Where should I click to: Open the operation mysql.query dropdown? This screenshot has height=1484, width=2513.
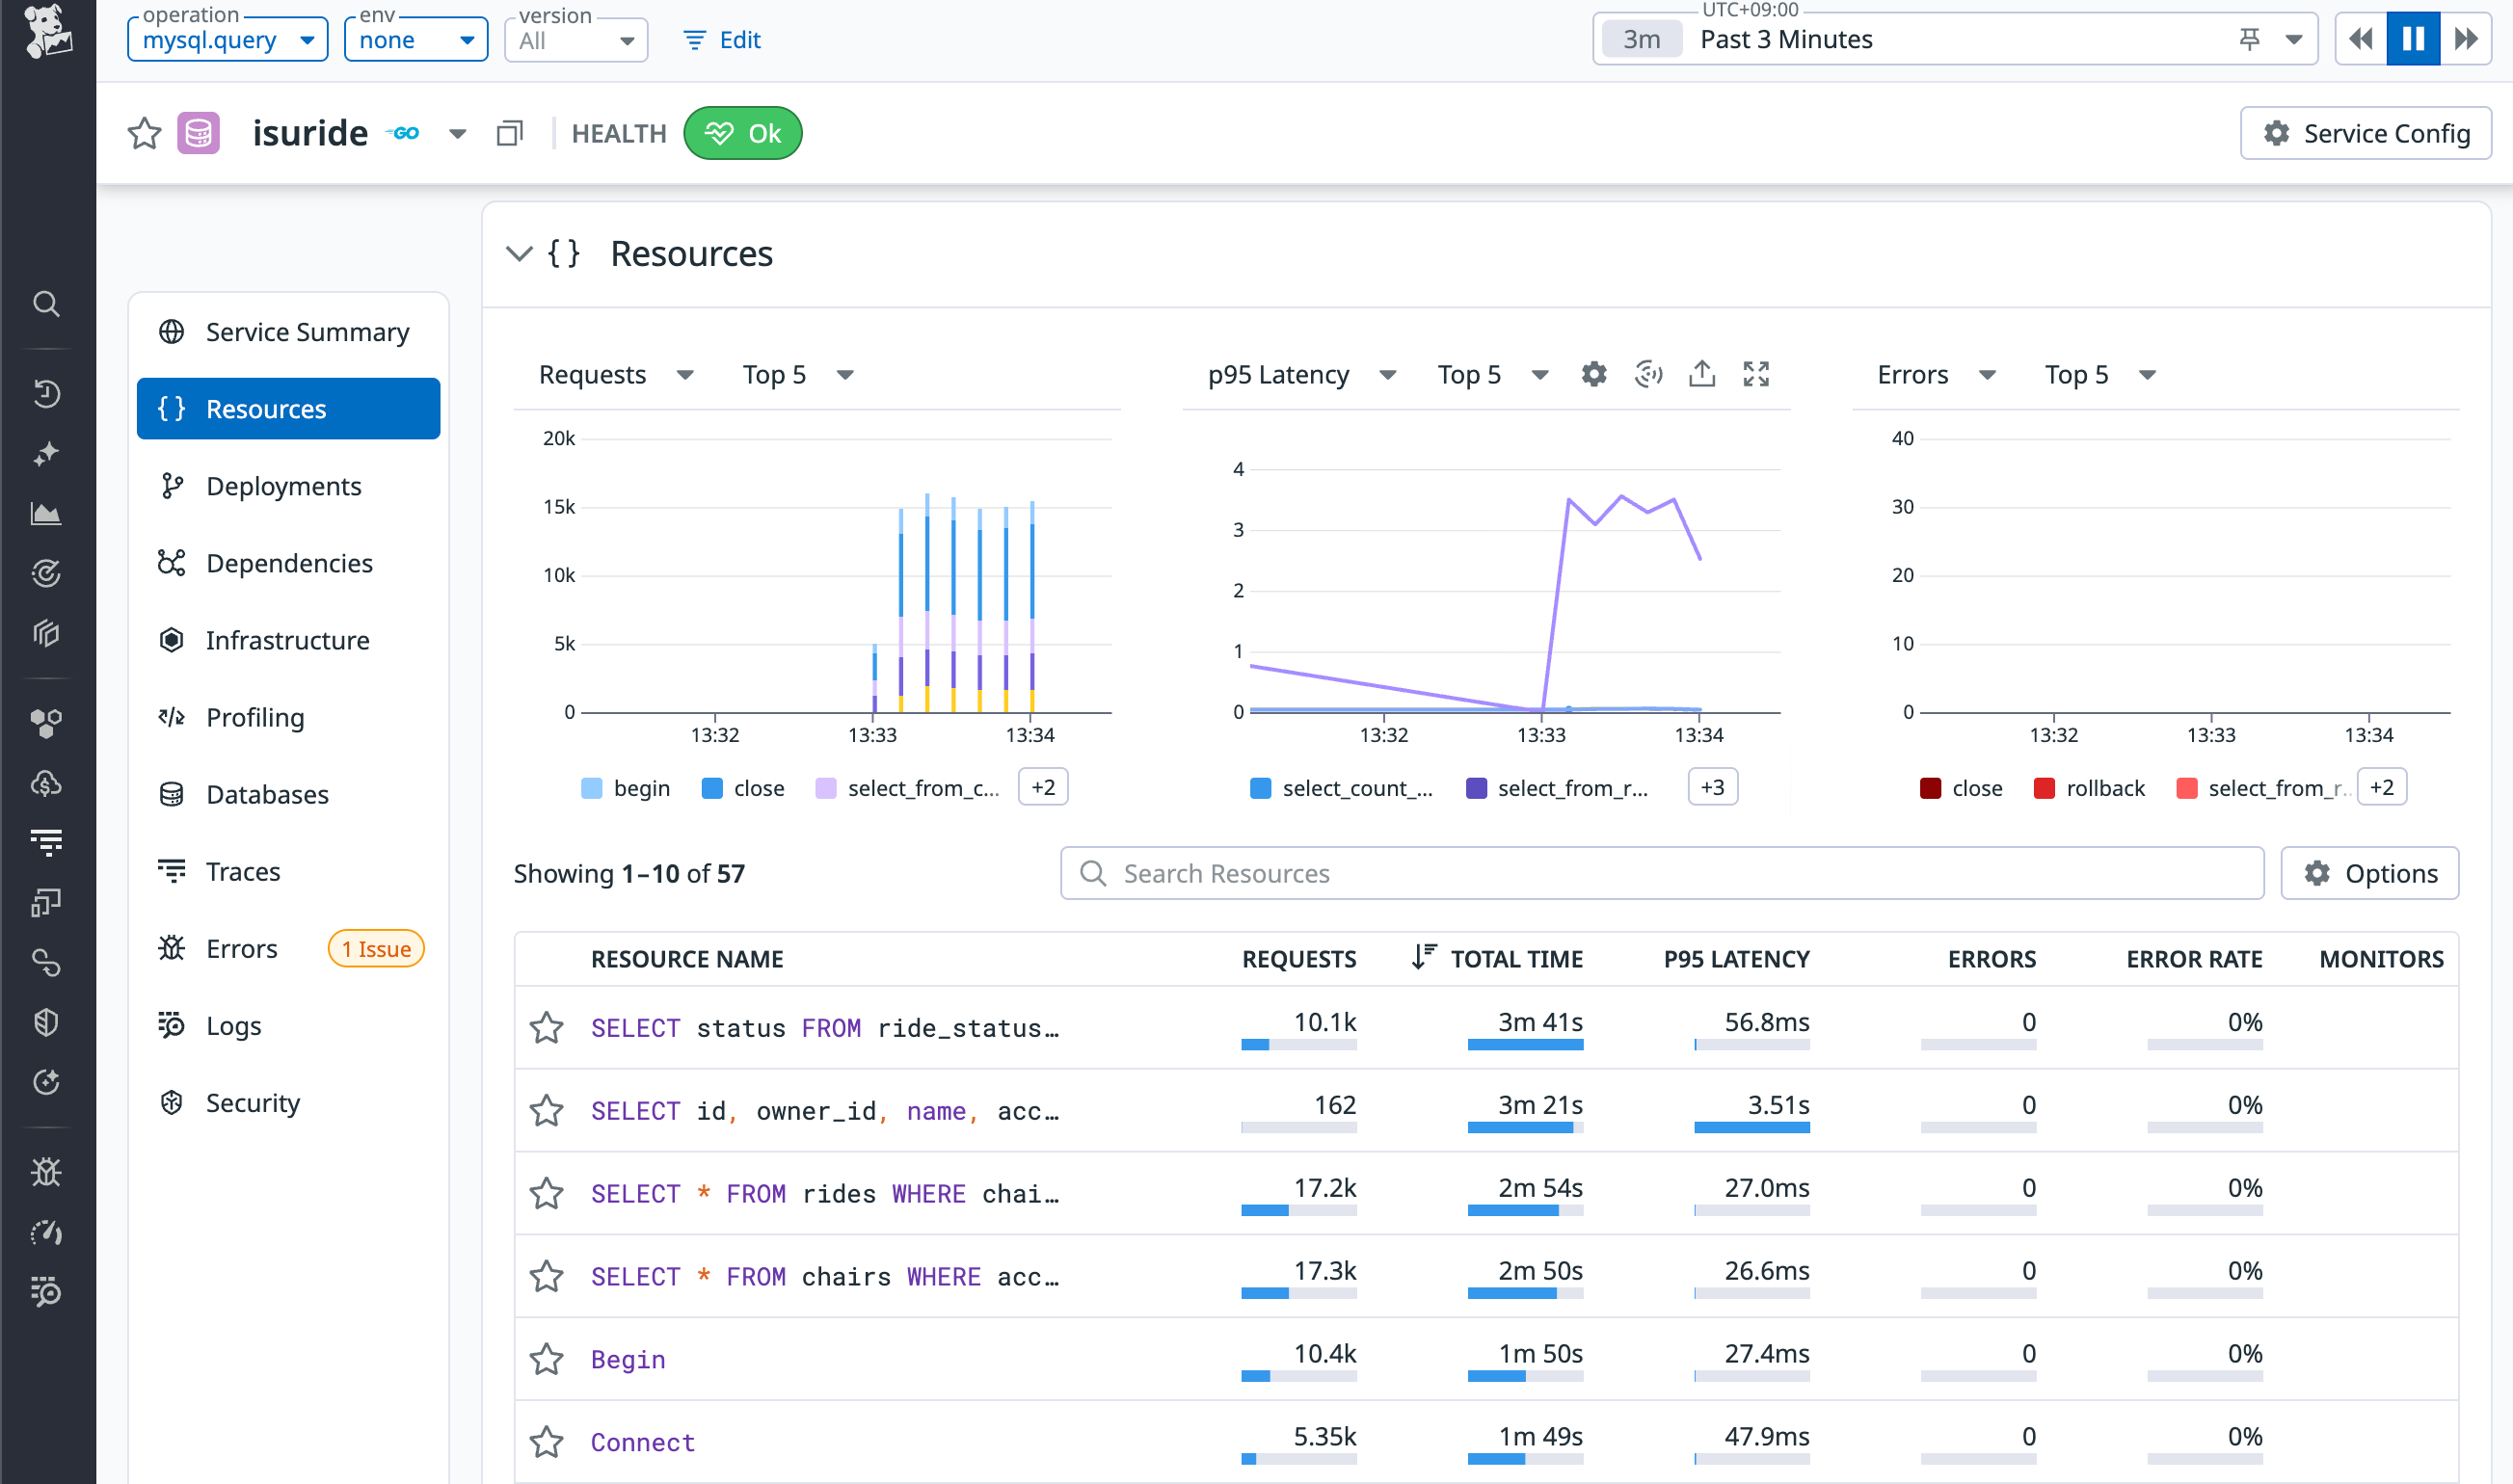[227, 40]
